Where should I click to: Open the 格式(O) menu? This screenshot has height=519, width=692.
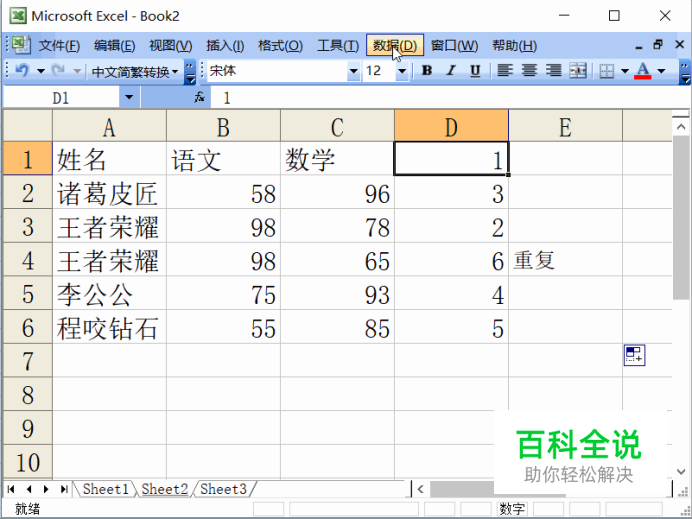pyautogui.click(x=280, y=45)
